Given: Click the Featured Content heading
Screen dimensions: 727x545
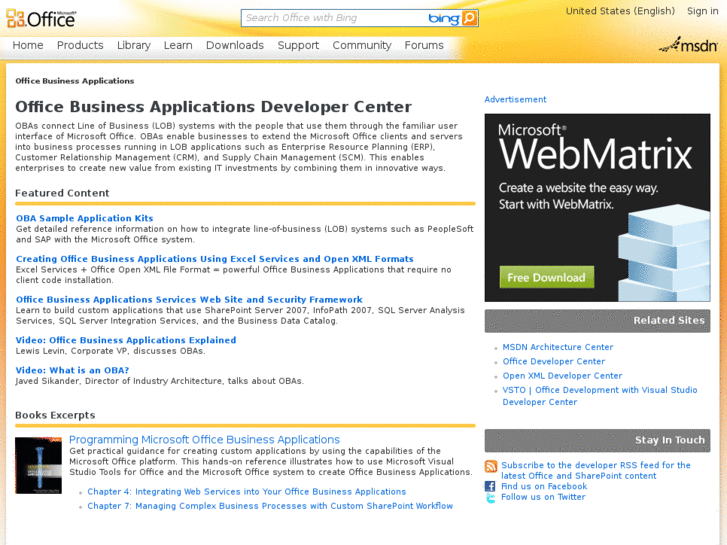Looking at the screenshot, I should pos(62,193).
